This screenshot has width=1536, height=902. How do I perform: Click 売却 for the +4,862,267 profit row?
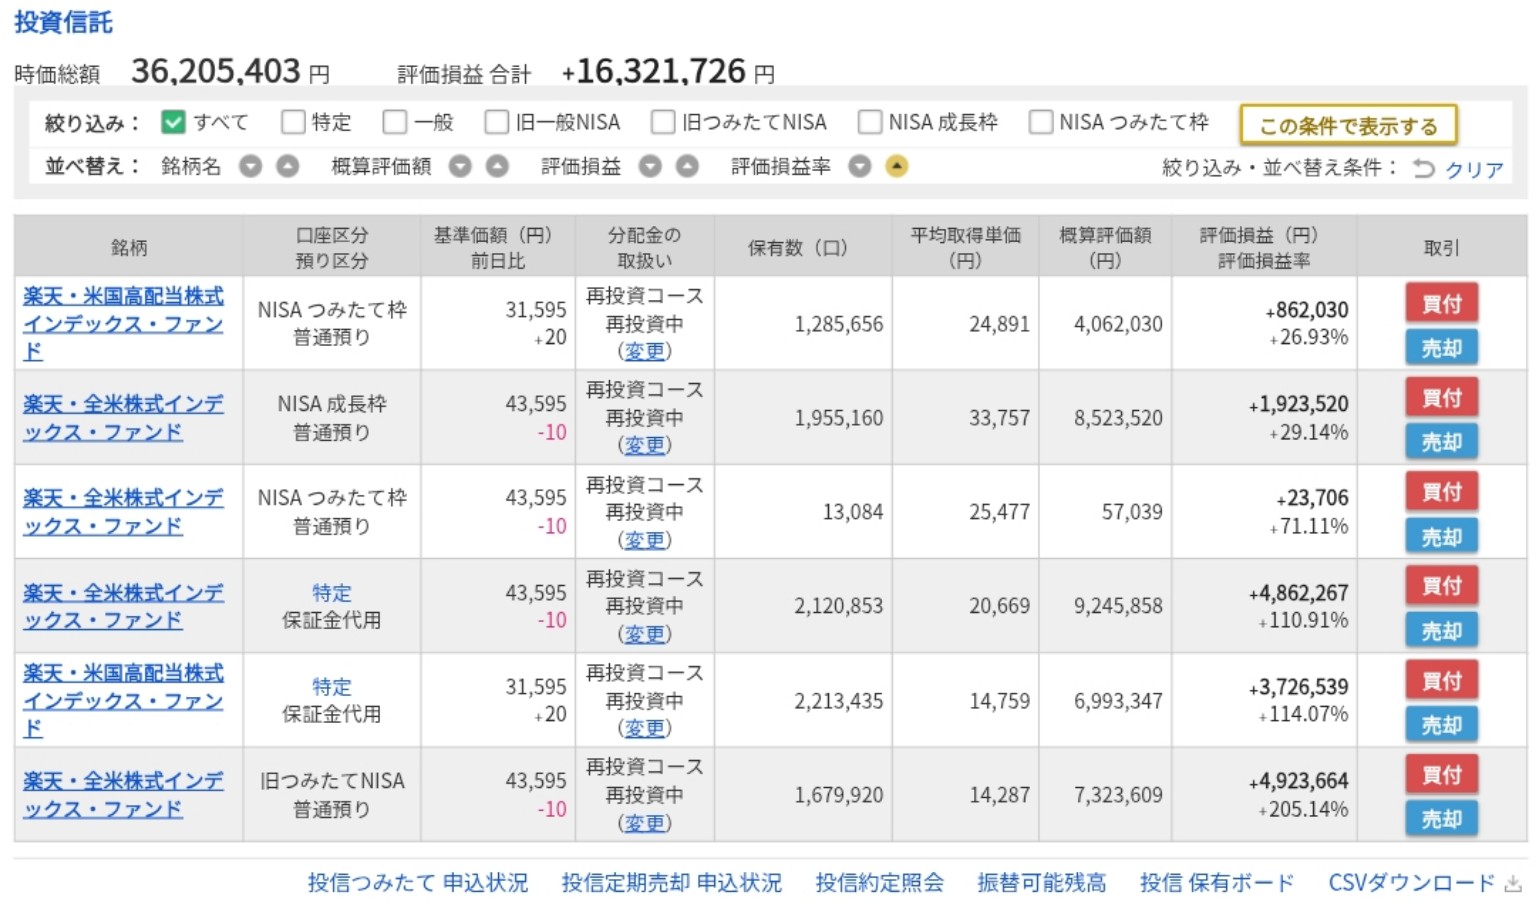click(1441, 631)
